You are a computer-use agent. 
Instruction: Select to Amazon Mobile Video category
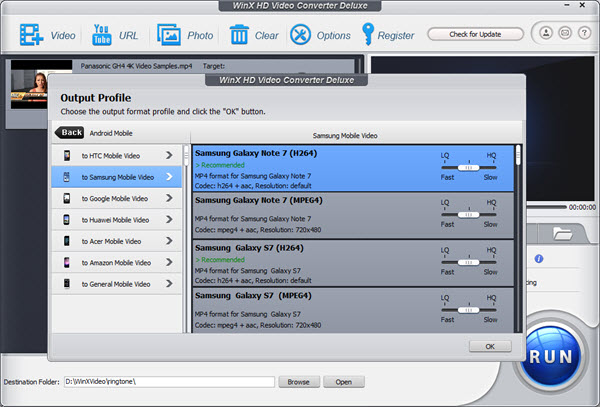point(117,262)
